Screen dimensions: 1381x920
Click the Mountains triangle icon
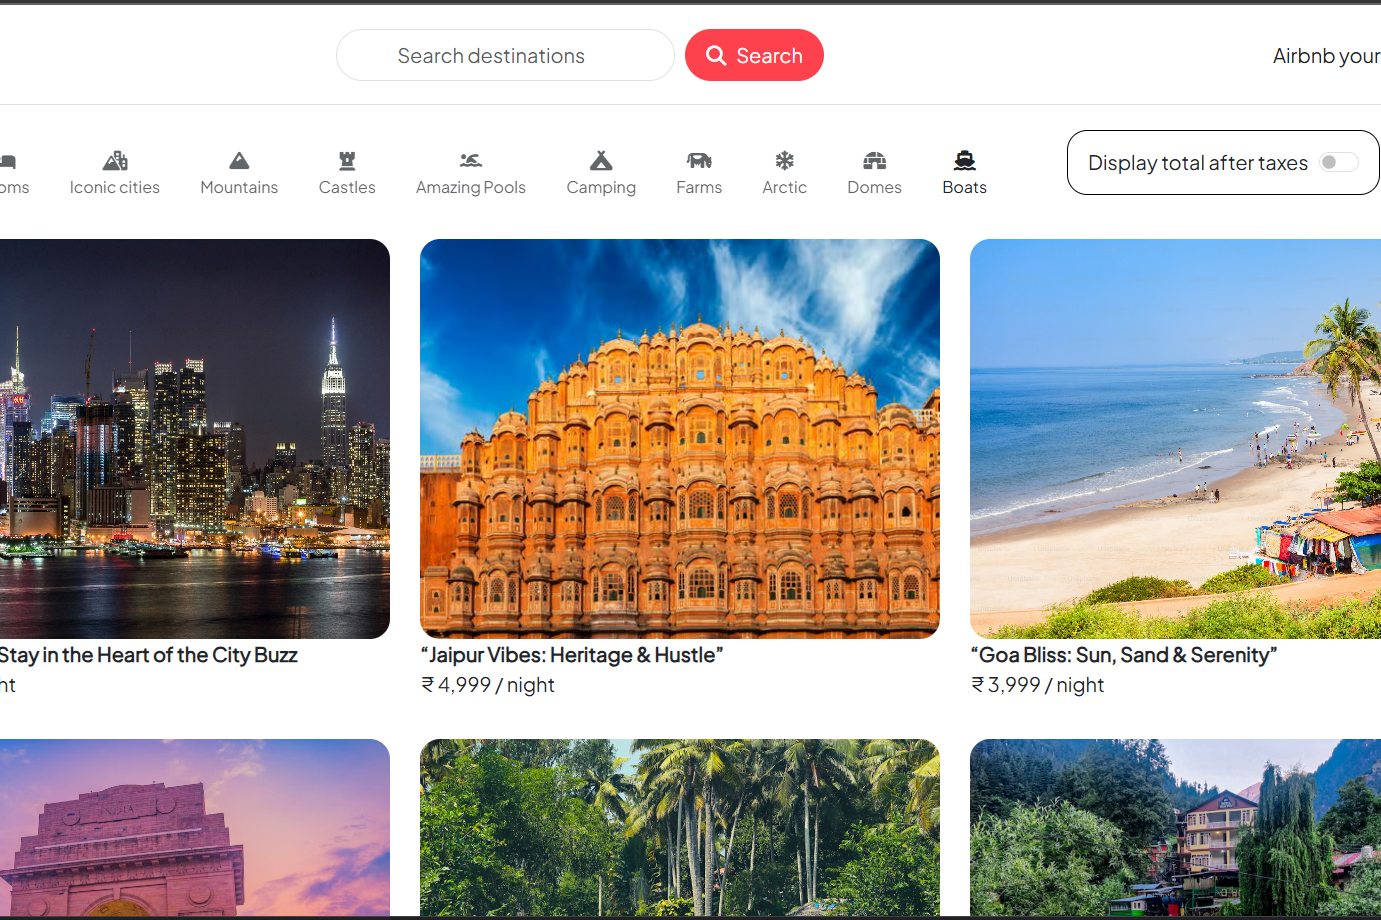[239, 160]
